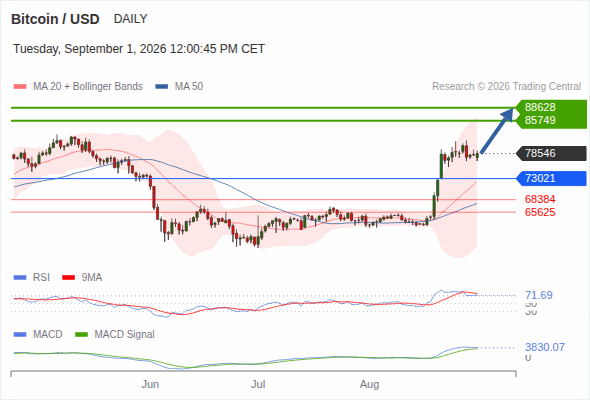The width and height of the screenshot is (590, 400).
Task: Click the 9MA legend label
Action: click(x=92, y=278)
